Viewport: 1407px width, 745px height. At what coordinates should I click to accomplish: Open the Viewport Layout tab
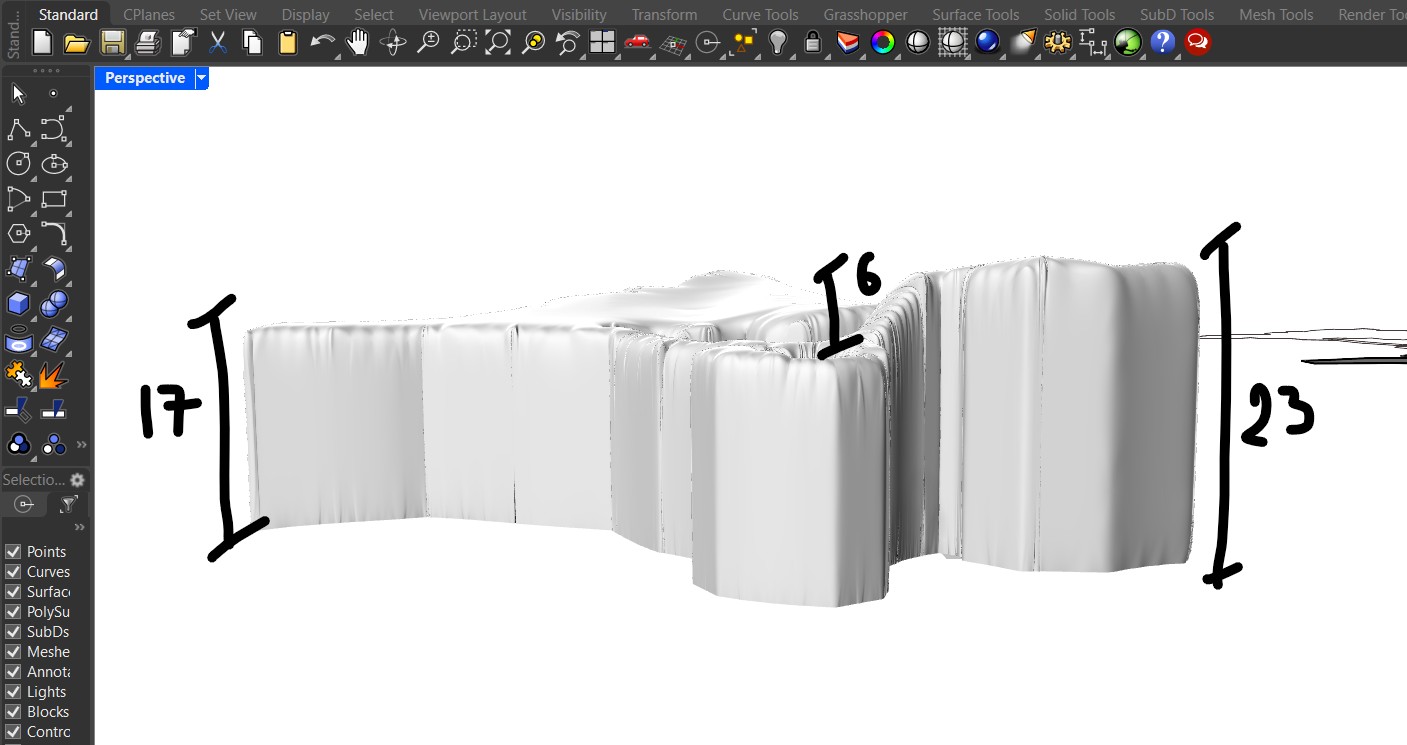pos(472,15)
